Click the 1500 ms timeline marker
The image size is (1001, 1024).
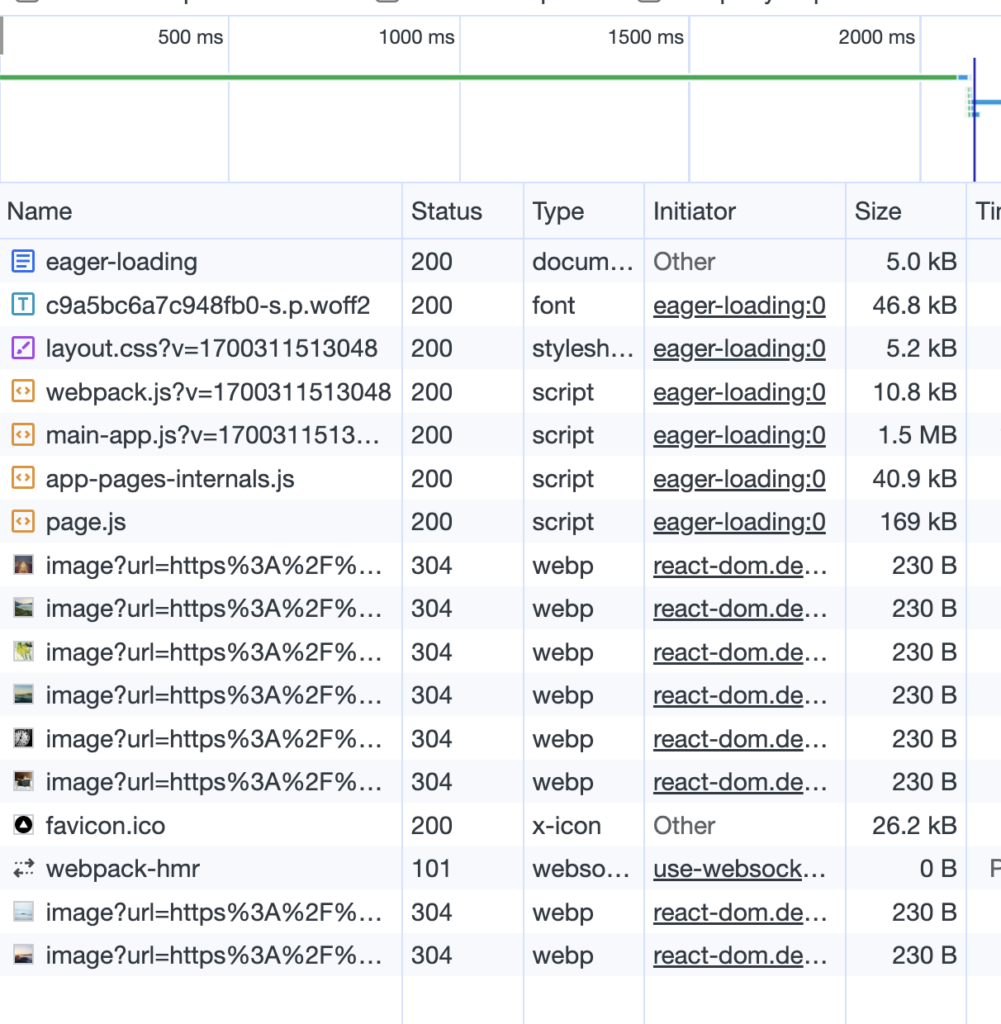pyautogui.click(x=646, y=37)
